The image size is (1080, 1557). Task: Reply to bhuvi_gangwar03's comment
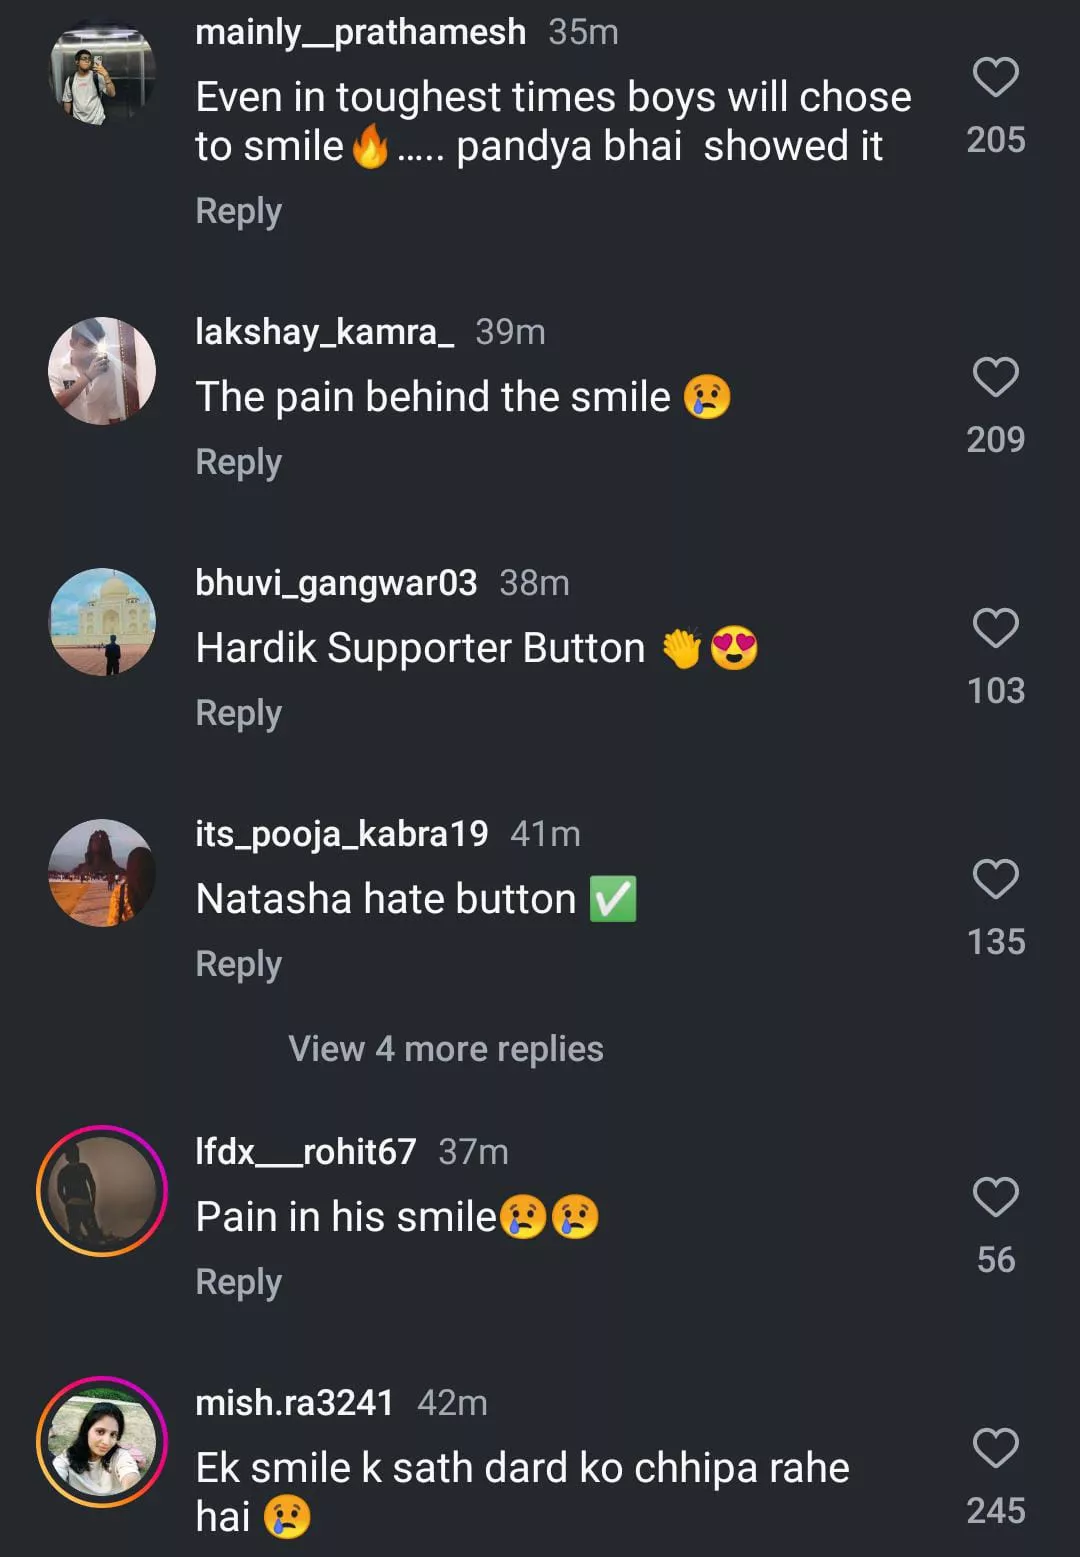coord(239,713)
